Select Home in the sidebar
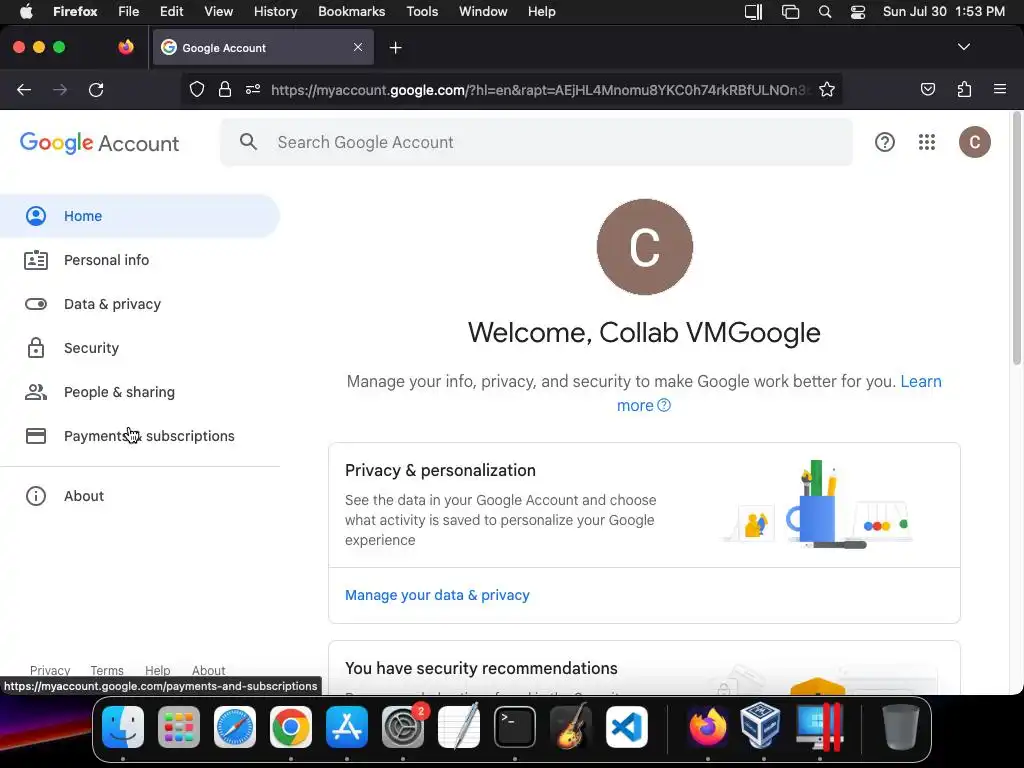The width and height of the screenshot is (1024, 768). coord(140,216)
